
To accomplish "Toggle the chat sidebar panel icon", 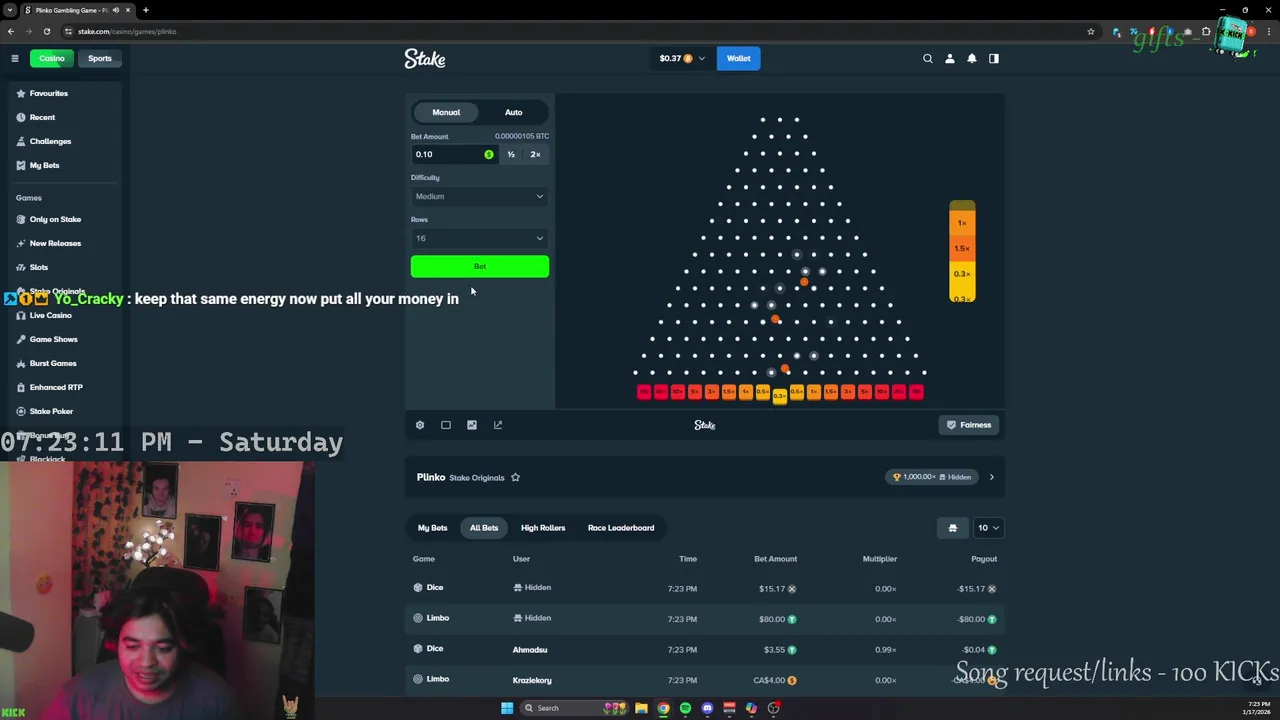I will 994,58.
